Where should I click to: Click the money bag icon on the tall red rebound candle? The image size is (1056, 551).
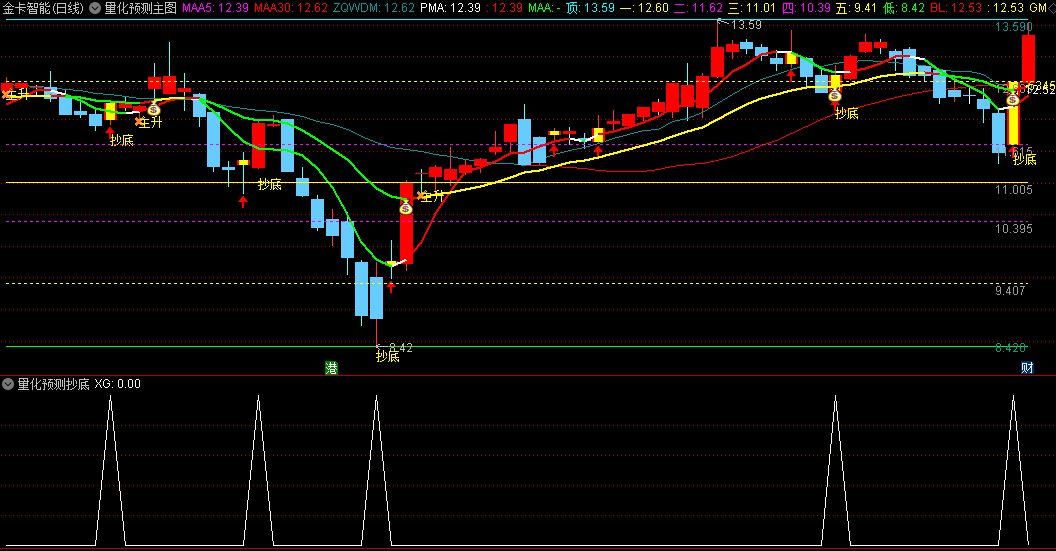click(x=405, y=208)
